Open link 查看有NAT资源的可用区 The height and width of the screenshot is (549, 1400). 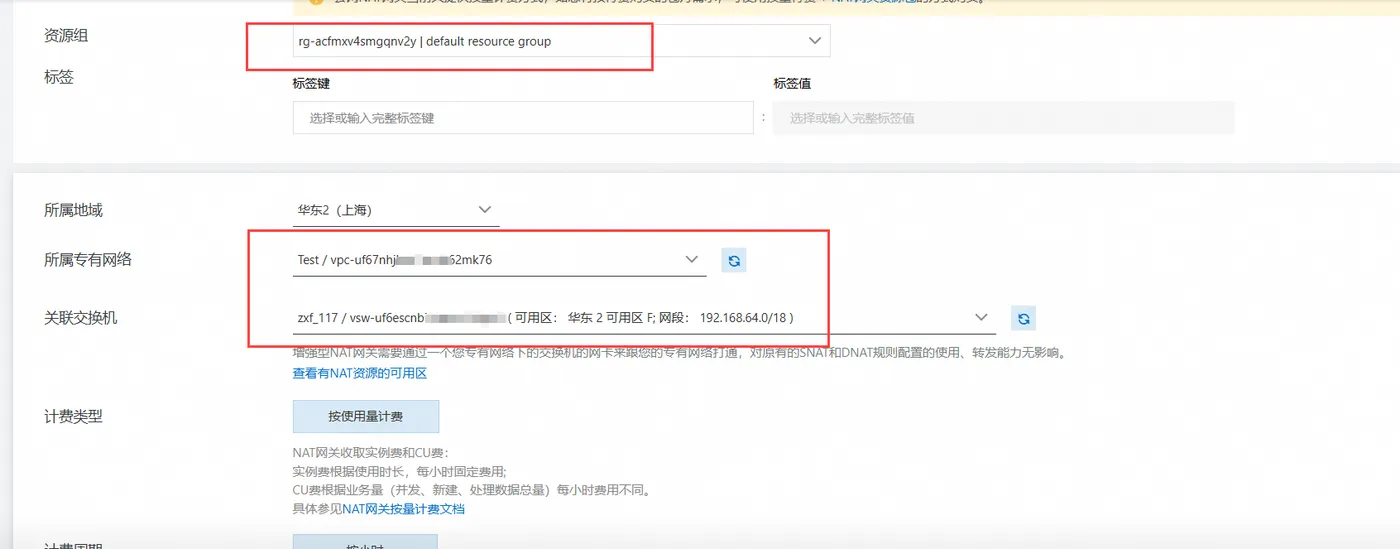coord(360,373)
